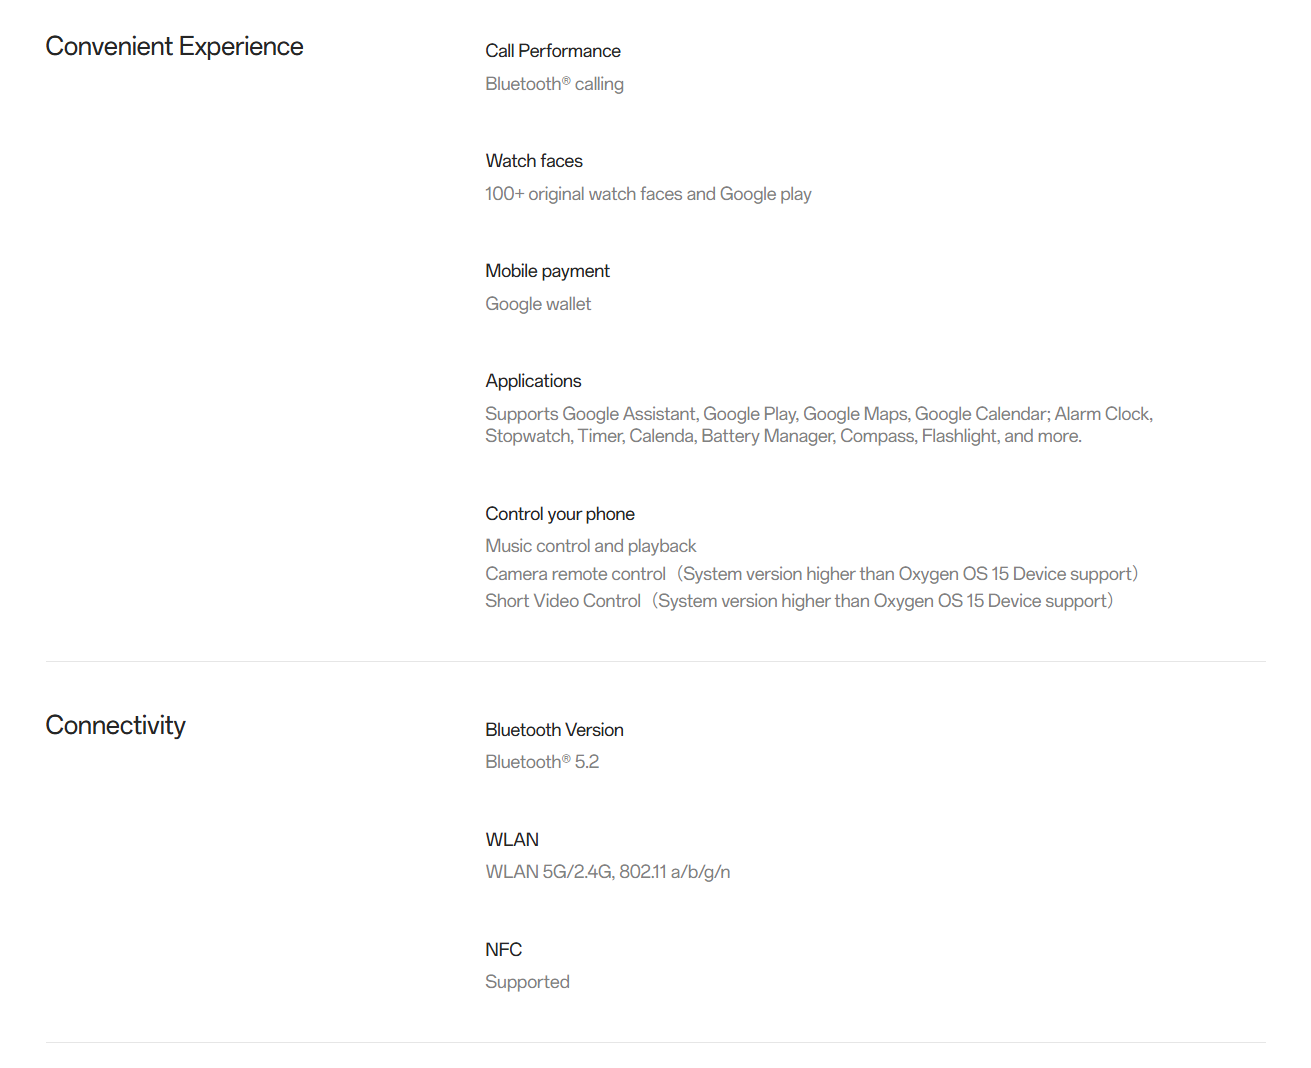Click the Bluetooth 5.2 value
This screenshot has height=1068, width=1311.
click(542, 762)
